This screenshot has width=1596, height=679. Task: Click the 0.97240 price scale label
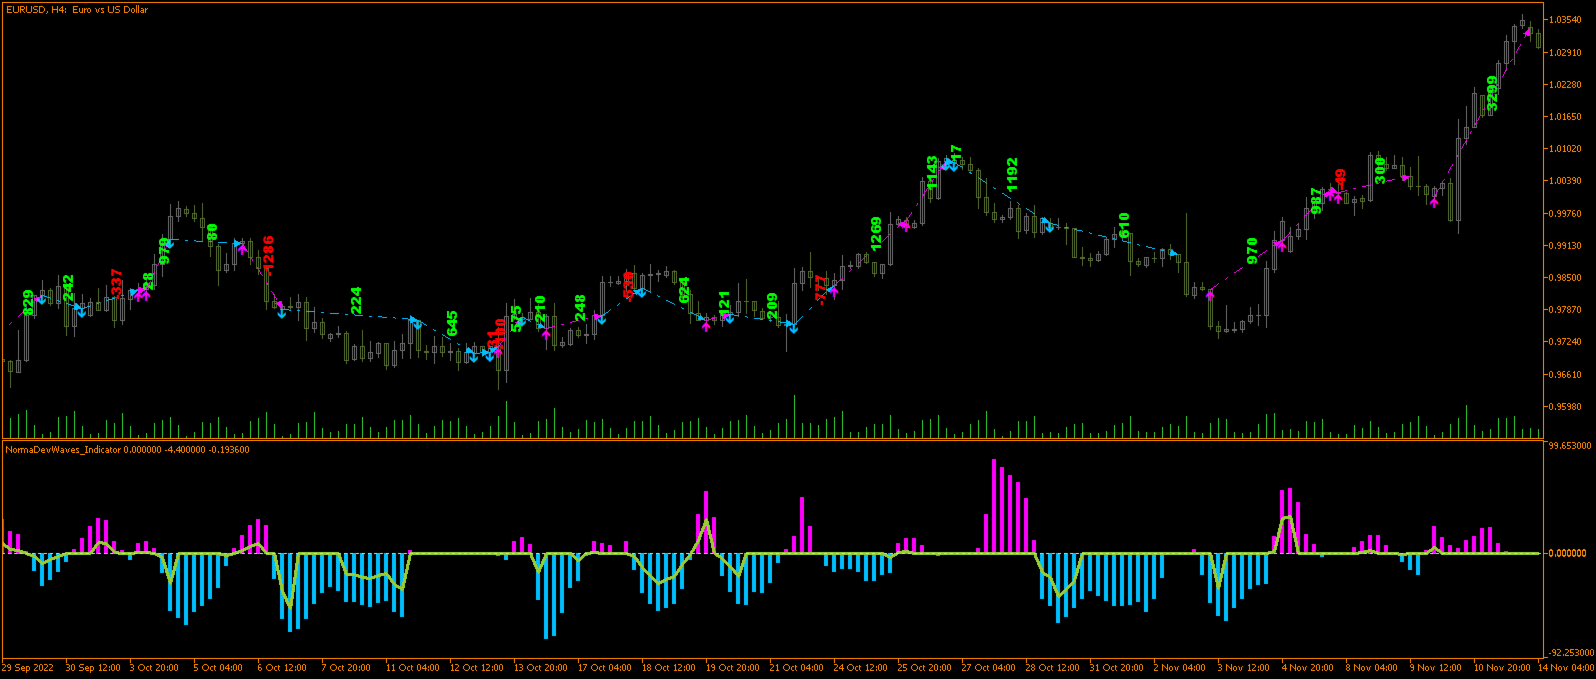click(1567, 342)
